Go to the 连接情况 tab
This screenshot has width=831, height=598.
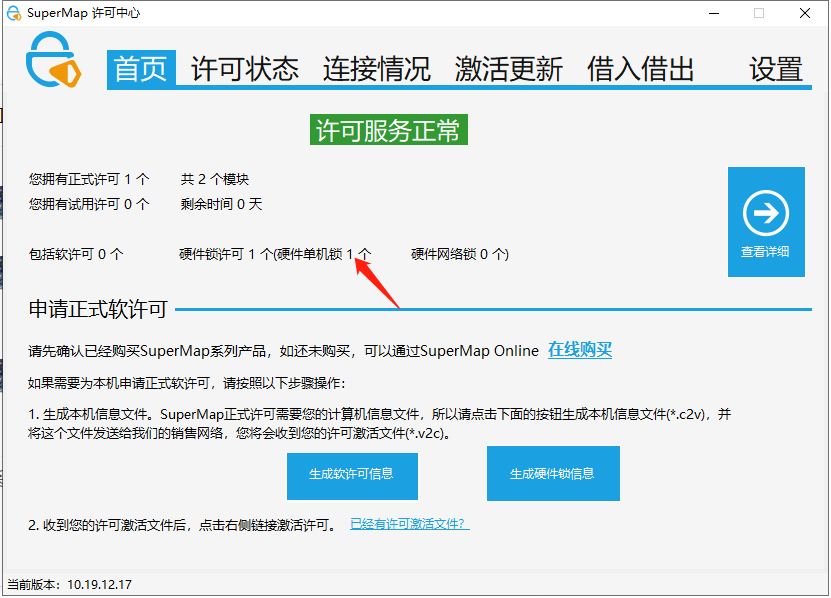point(376,69)
